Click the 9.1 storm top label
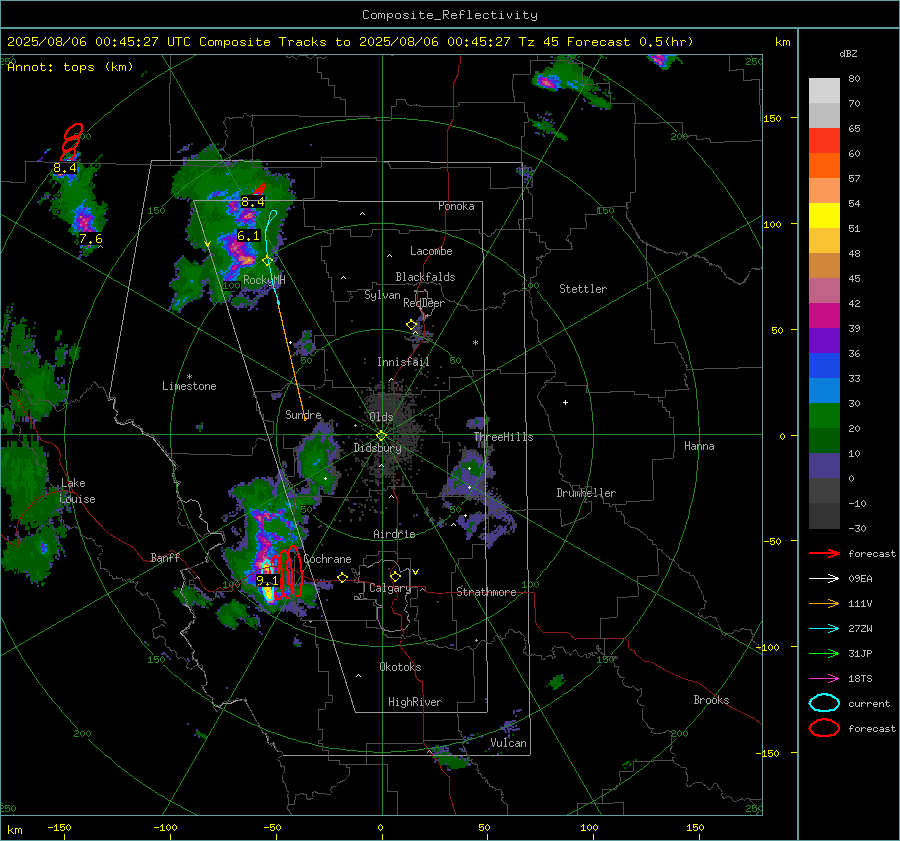This screenshot has width=900, height=841. [267, 580]
